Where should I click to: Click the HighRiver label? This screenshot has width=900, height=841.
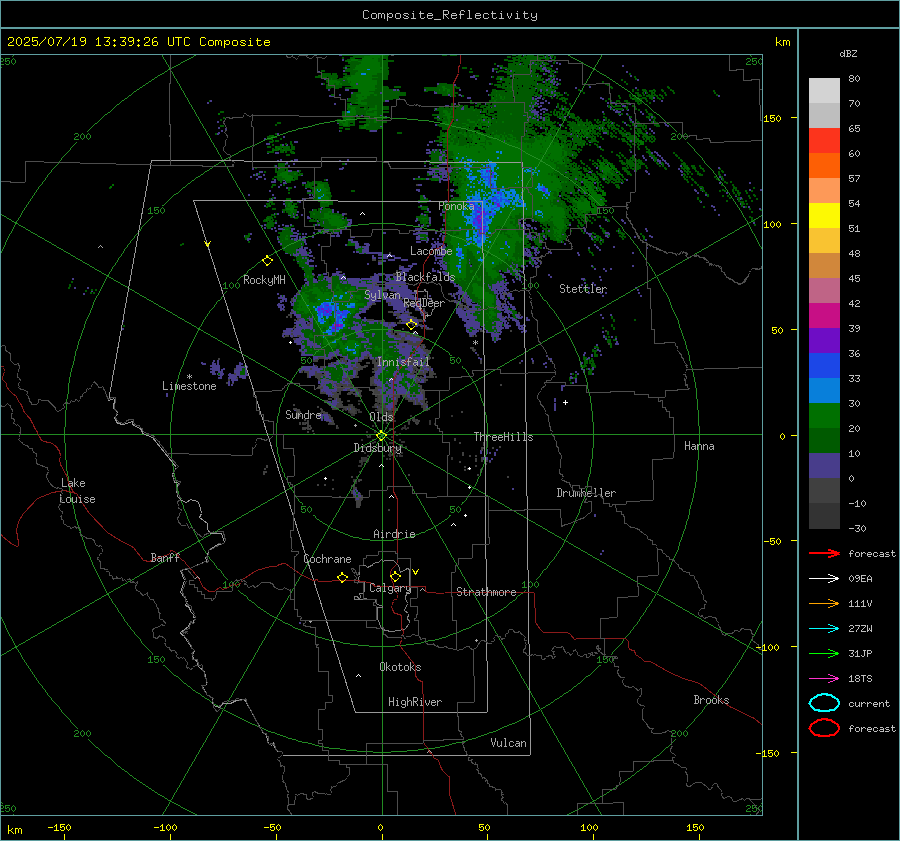[x=415, y=702]
